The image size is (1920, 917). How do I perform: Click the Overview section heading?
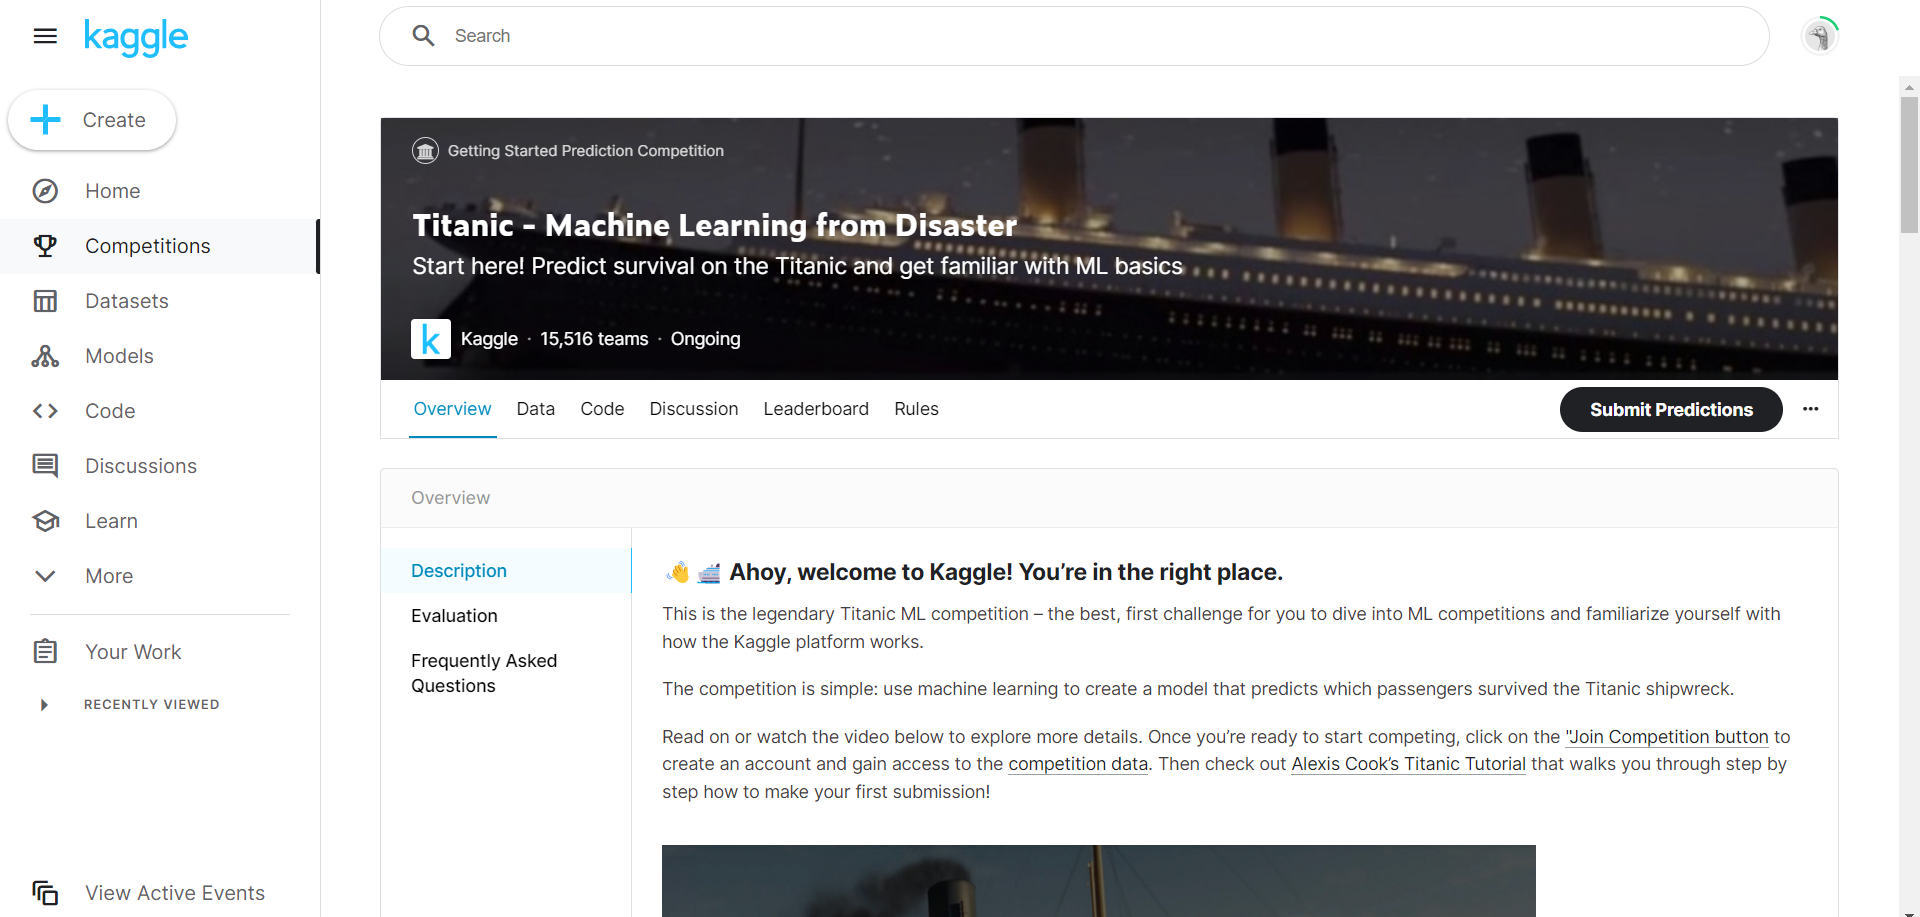coord(451,498)
